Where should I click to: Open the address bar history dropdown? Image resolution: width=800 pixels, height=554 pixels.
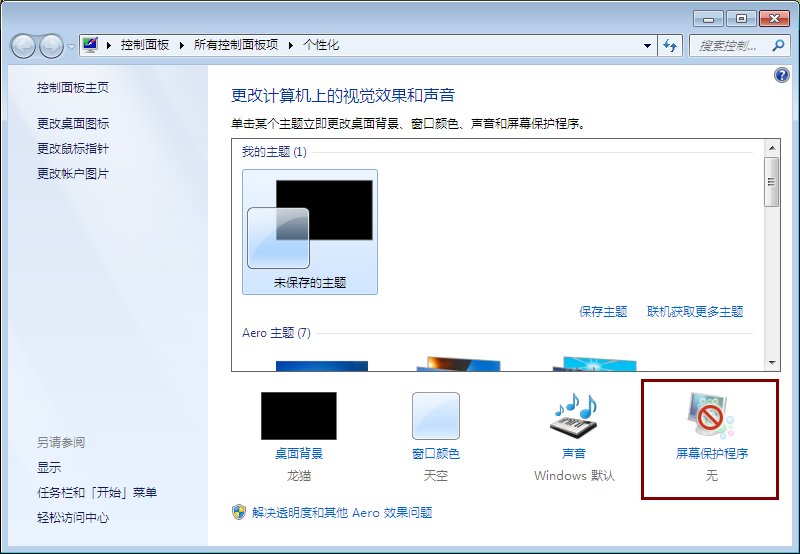(x=647, y=45)
